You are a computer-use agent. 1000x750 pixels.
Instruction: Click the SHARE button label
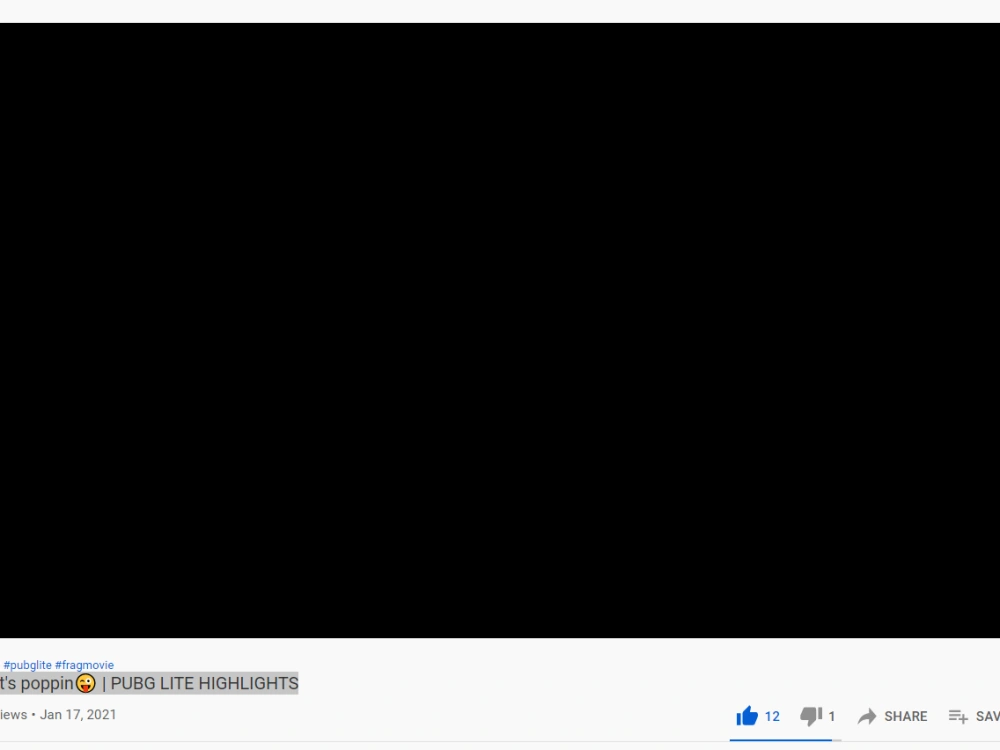click(906, 716)
